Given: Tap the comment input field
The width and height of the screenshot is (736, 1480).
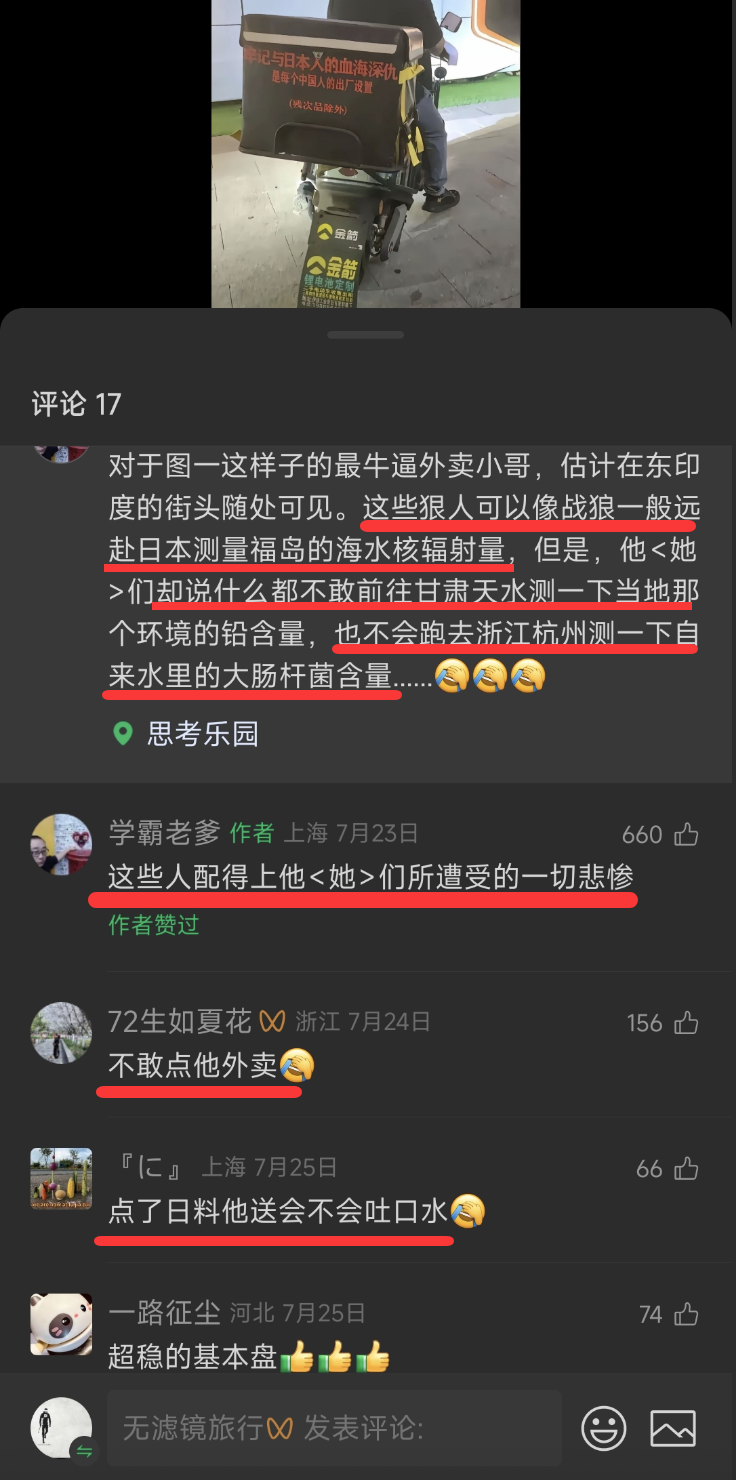Looking at the screenshot, I should click(334, 1428).
